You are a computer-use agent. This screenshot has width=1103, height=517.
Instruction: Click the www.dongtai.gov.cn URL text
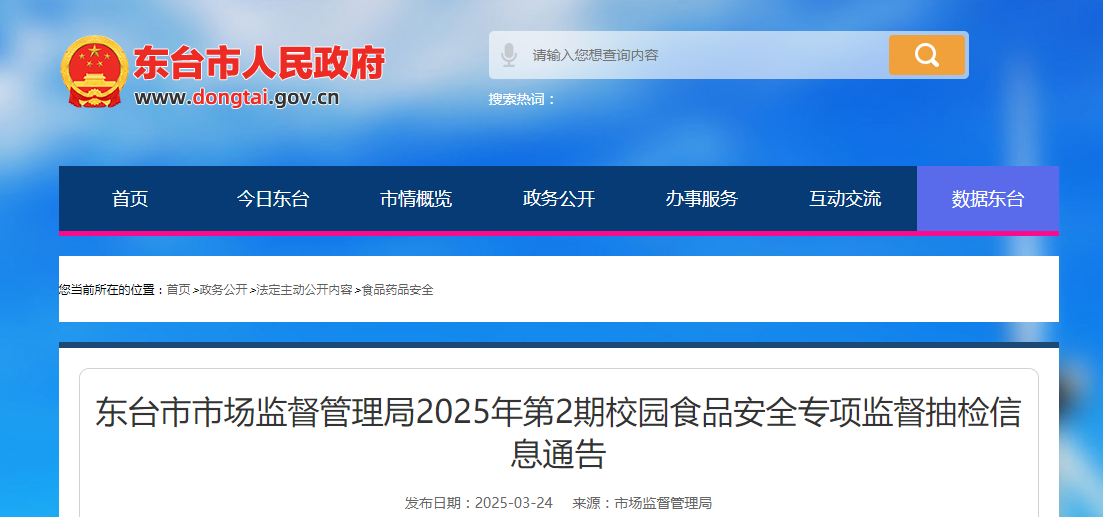[237, 97]
